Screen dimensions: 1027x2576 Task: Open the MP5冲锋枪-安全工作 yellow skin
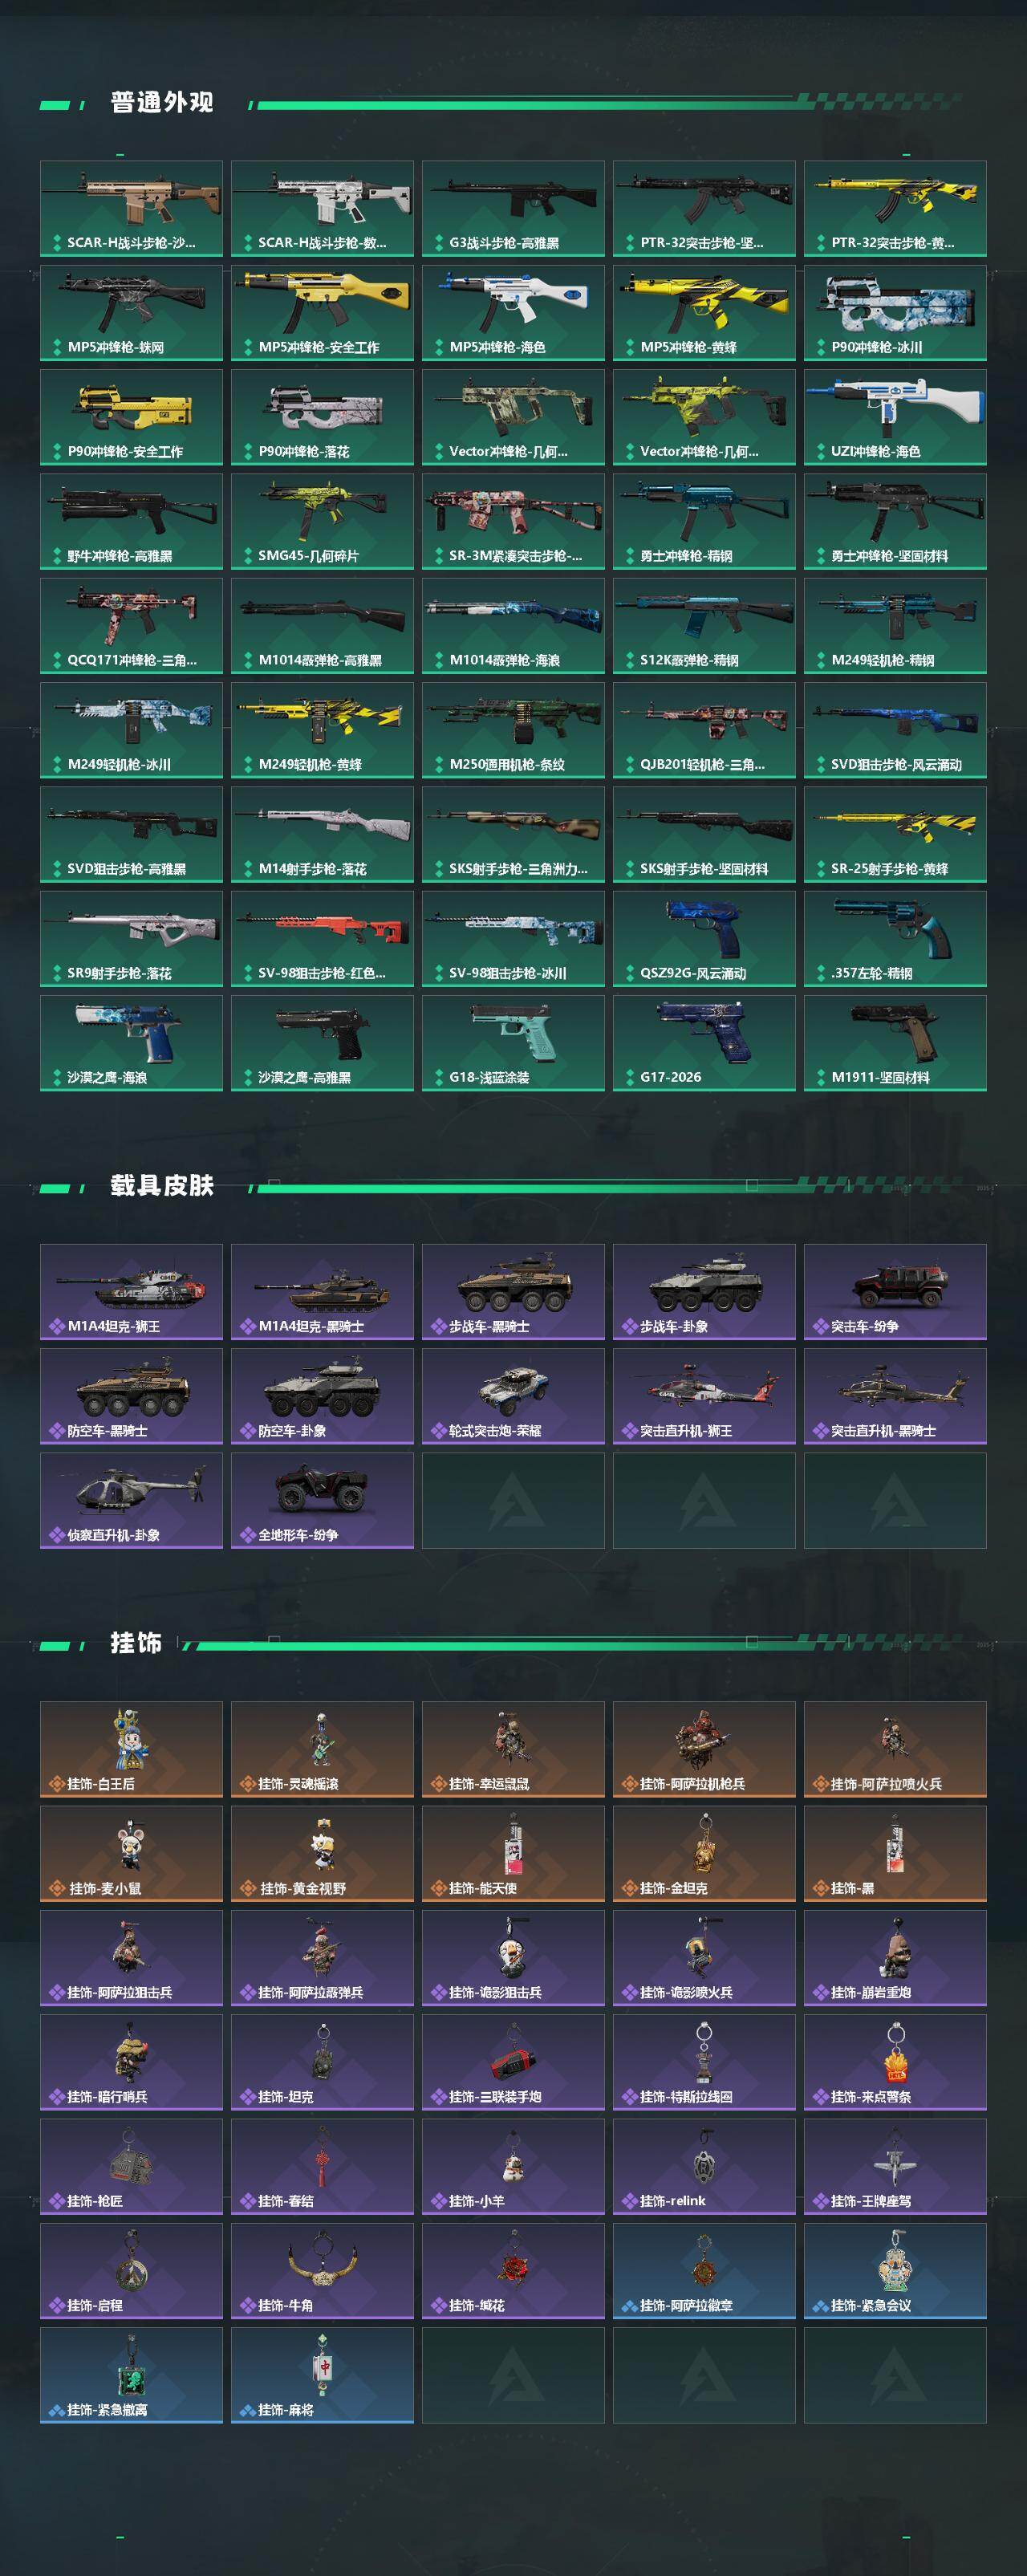(322, 313)
